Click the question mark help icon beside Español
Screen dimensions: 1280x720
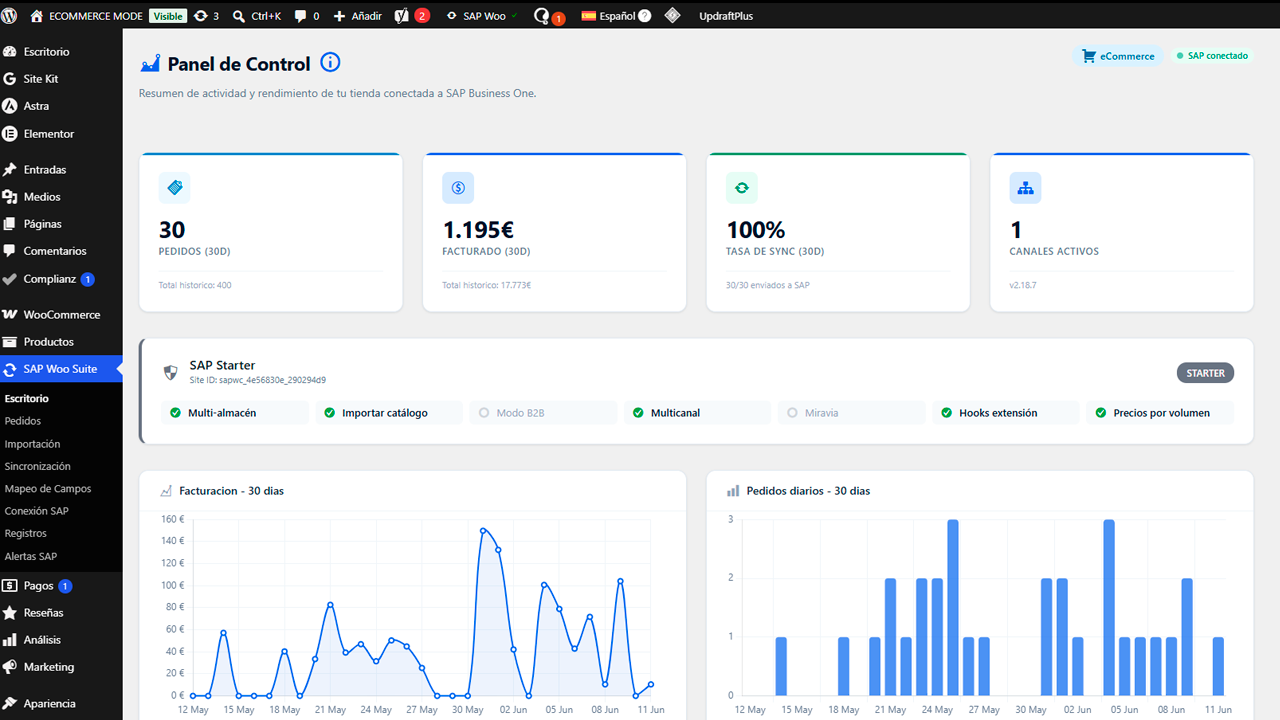coord(645,16)
